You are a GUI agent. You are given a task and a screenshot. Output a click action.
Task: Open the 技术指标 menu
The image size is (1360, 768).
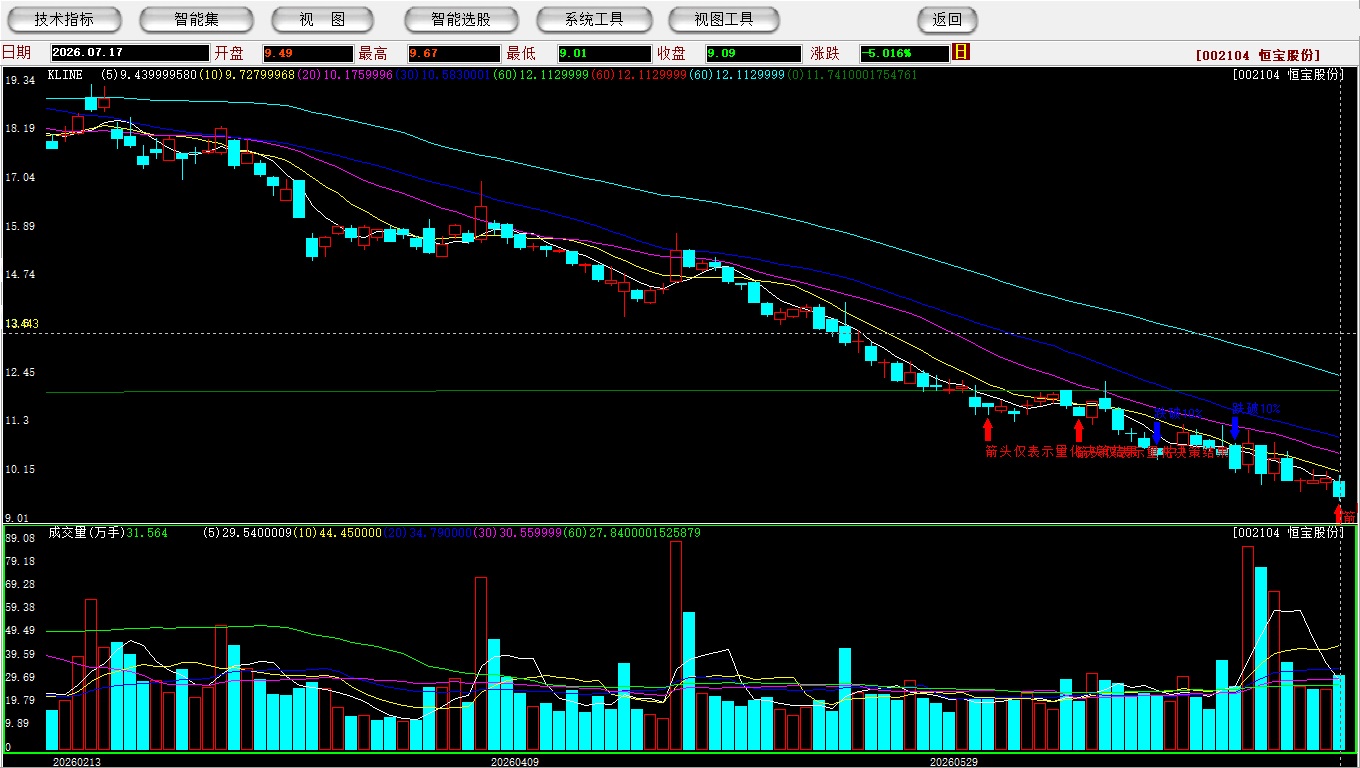(64, 19)
